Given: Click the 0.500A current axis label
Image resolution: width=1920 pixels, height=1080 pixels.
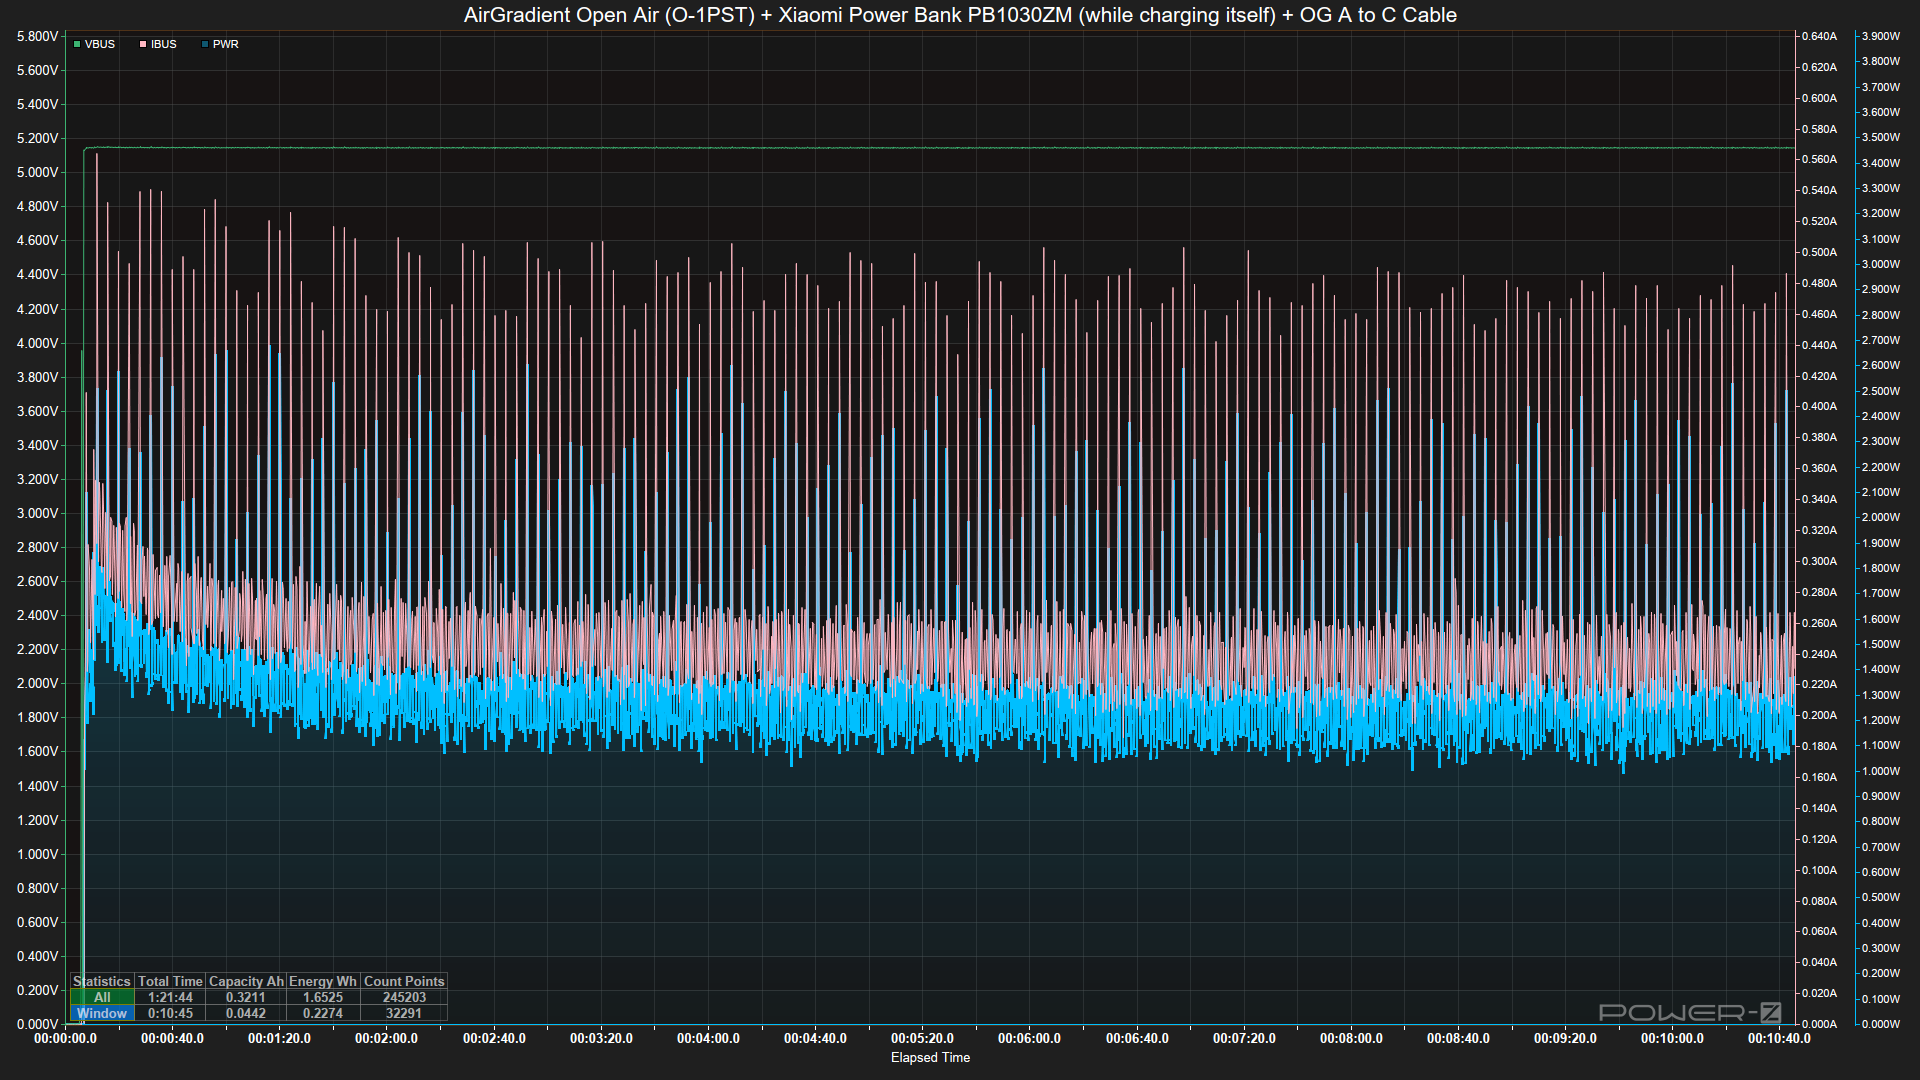Looking at the screenshot, I should click(1819, 252).
